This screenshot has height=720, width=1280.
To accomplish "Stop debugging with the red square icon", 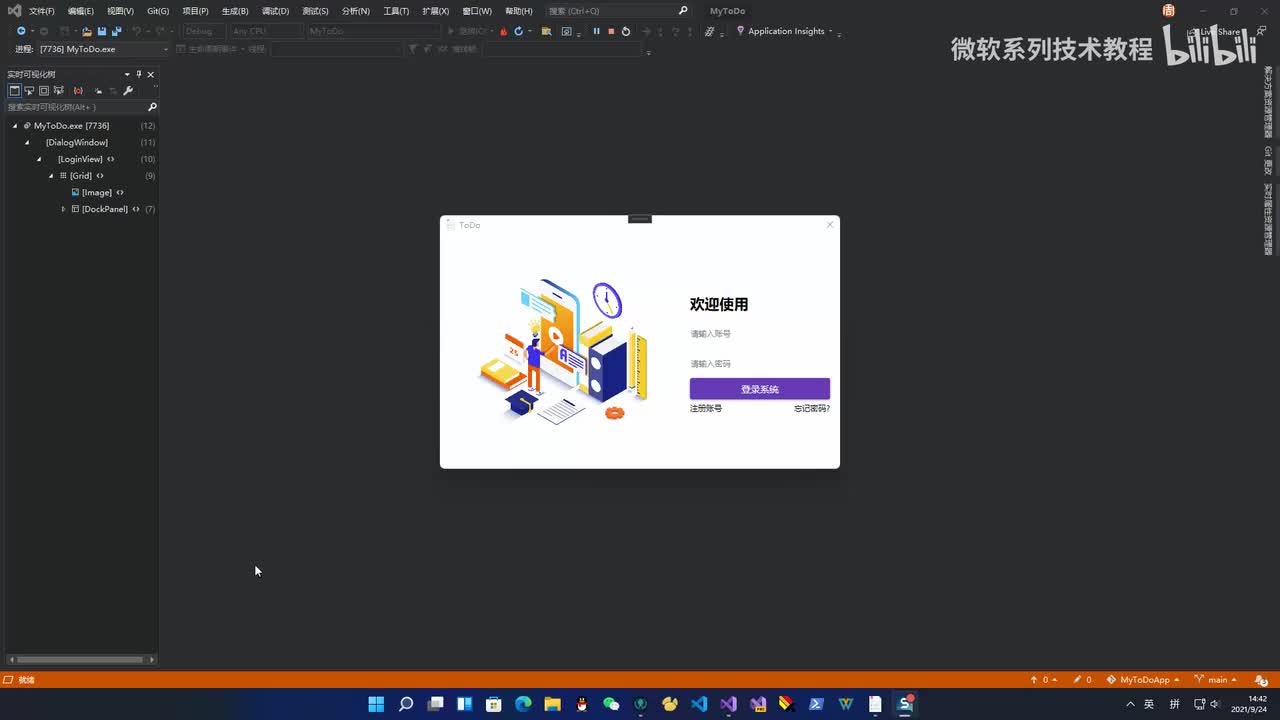I will pos(611,31).
